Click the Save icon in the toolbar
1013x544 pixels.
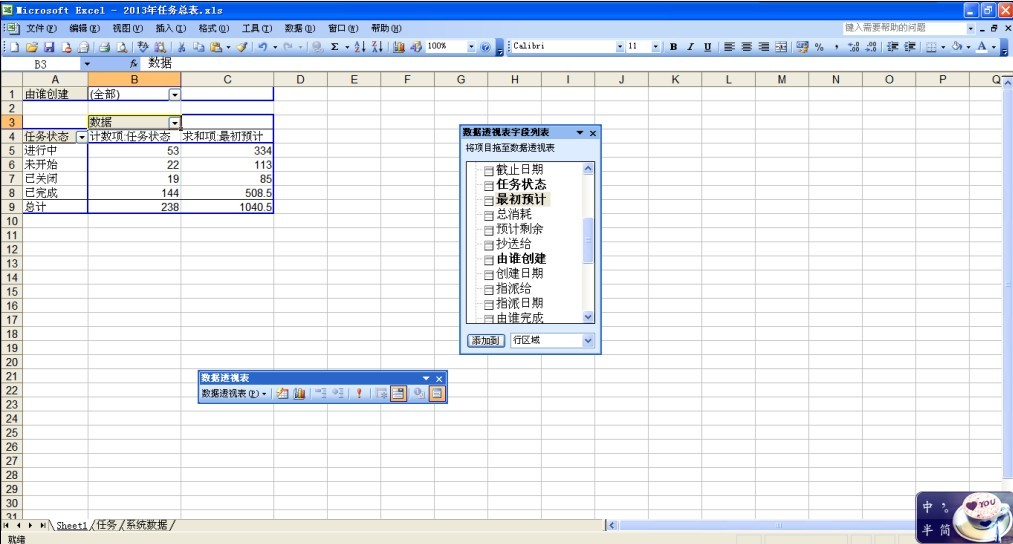point(49,47)
